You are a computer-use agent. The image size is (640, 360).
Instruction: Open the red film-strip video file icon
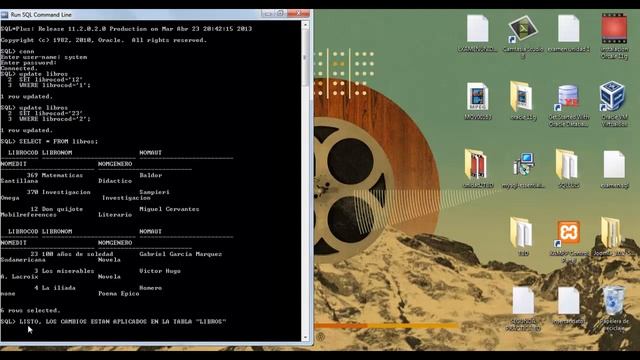point(614,29)
